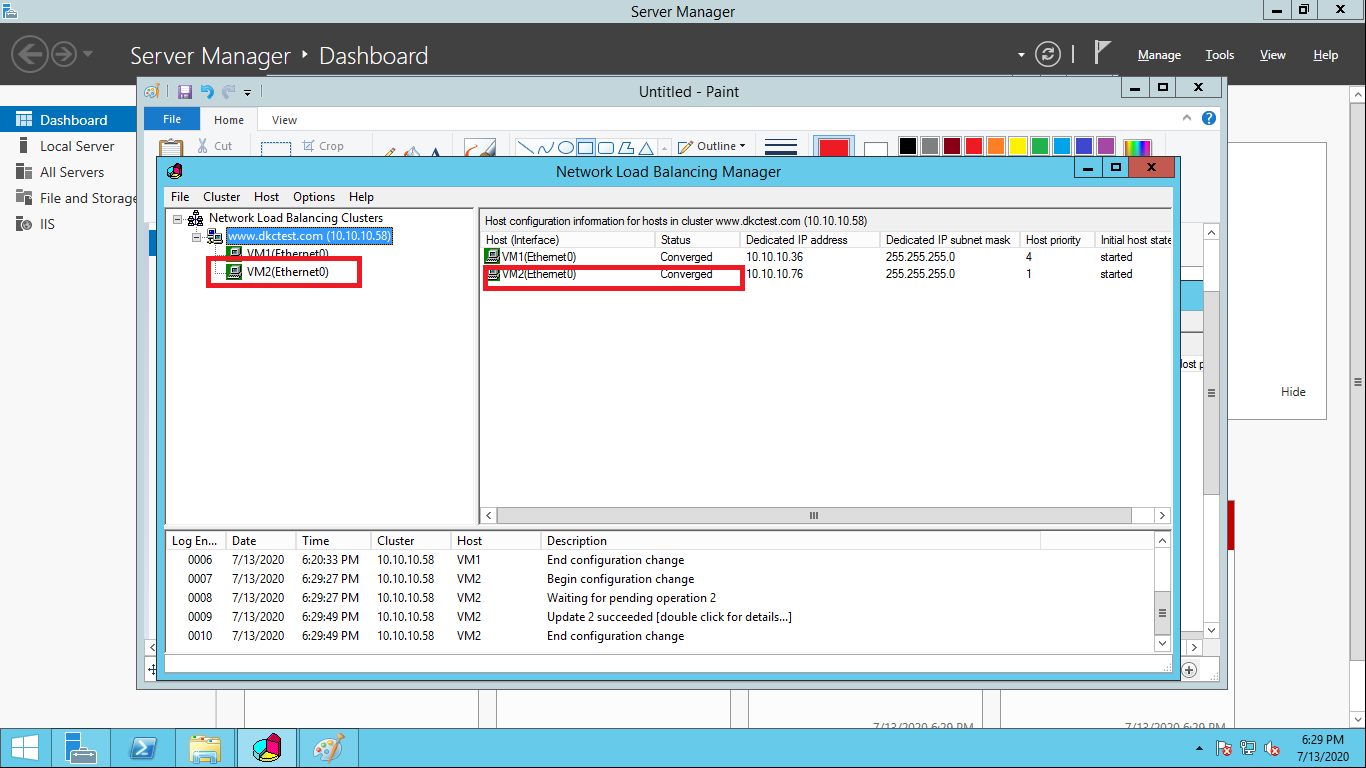
Task: Select the rectangle shape in Paint
Action: [586, 147]
